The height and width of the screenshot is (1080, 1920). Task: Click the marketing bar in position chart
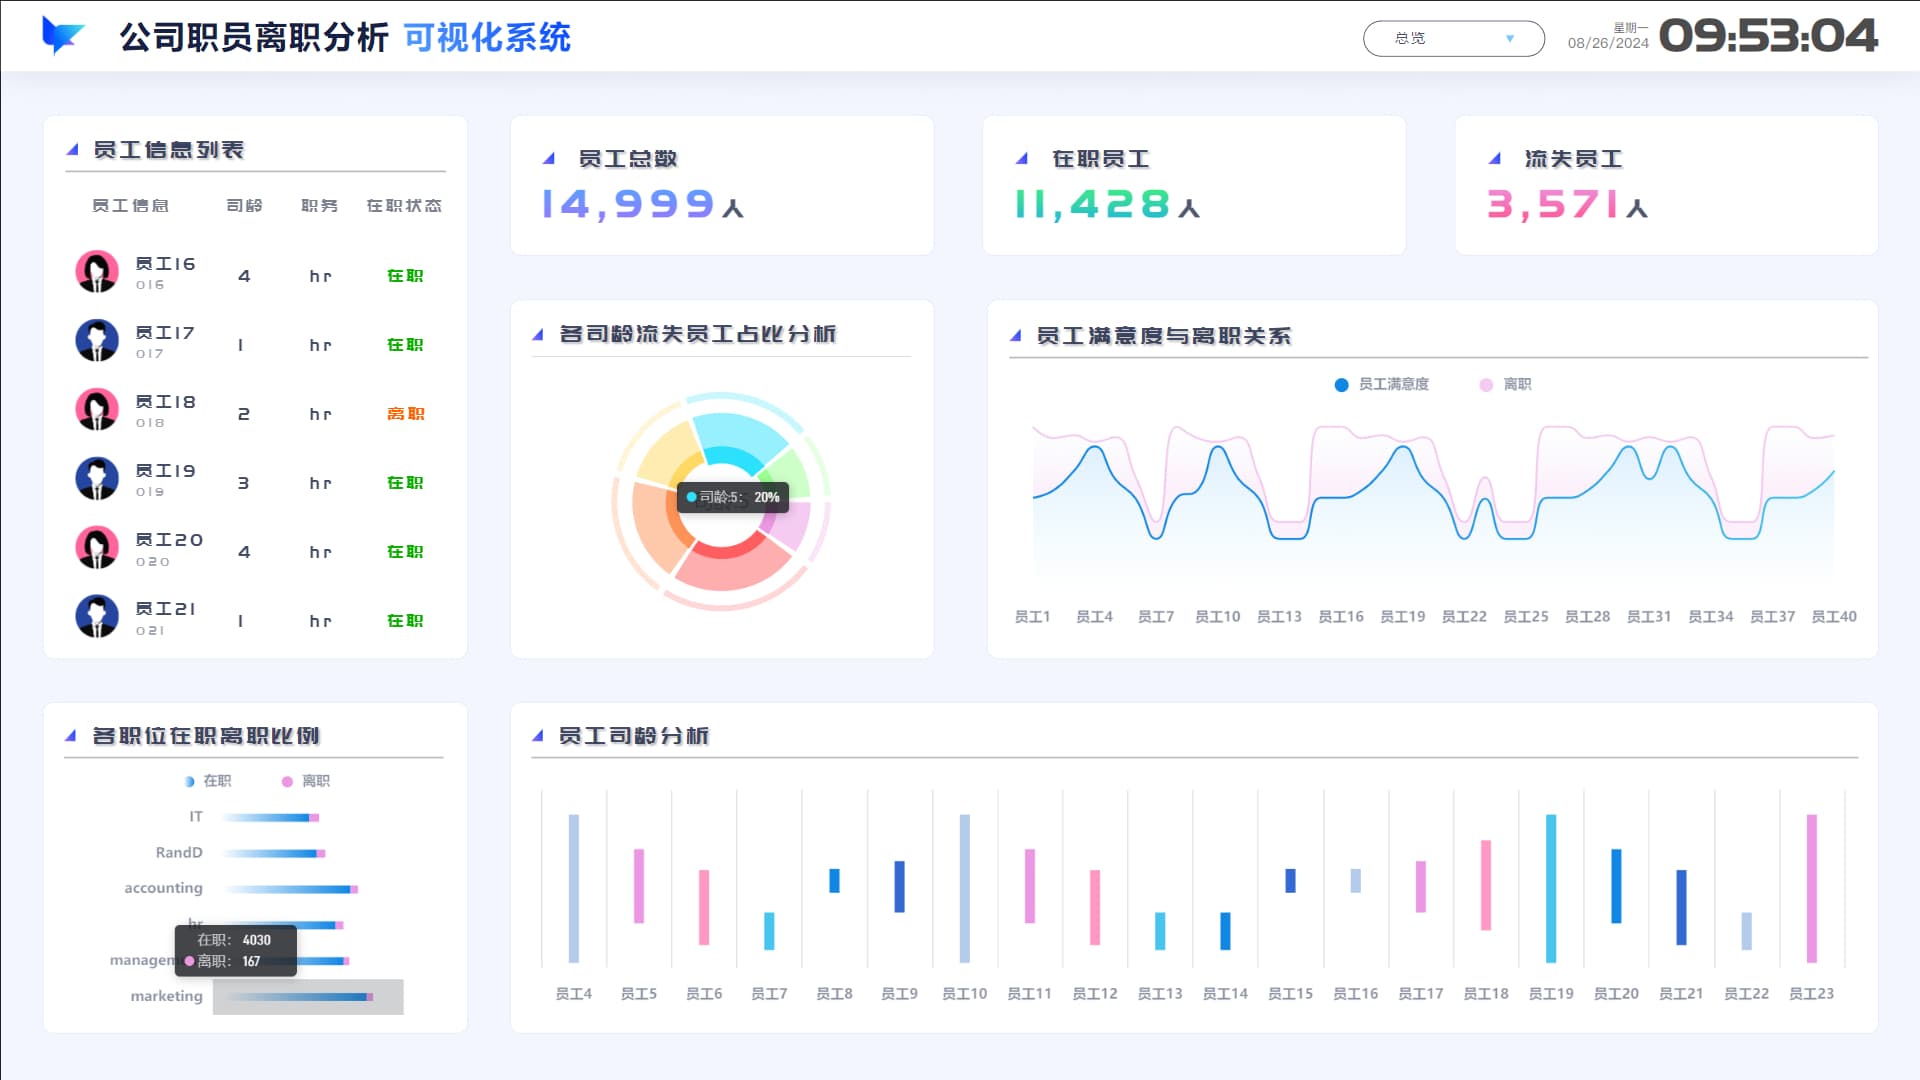click(300, 996)
